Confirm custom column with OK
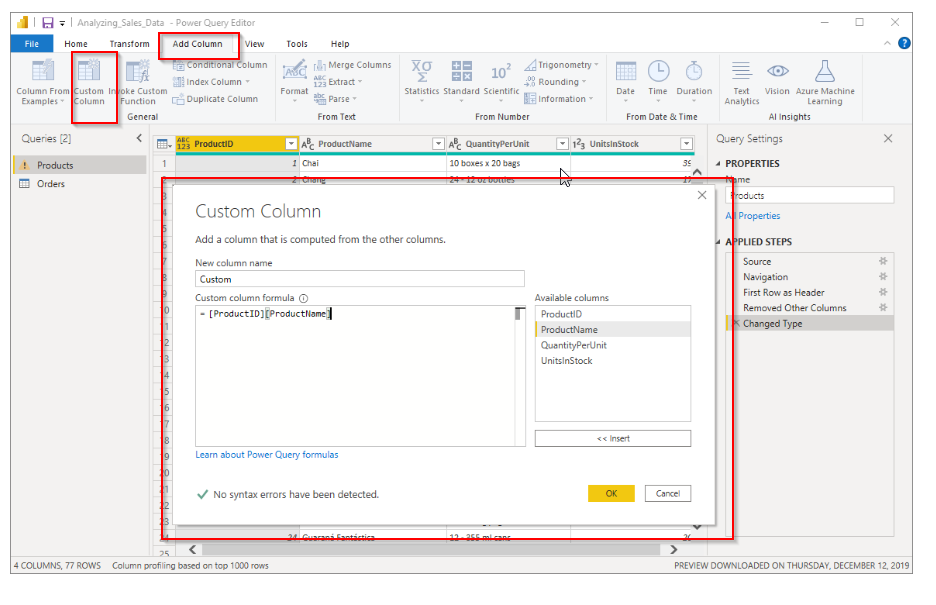Image resolution: width=936 pixels, height=605 pixels. (611, 493)
